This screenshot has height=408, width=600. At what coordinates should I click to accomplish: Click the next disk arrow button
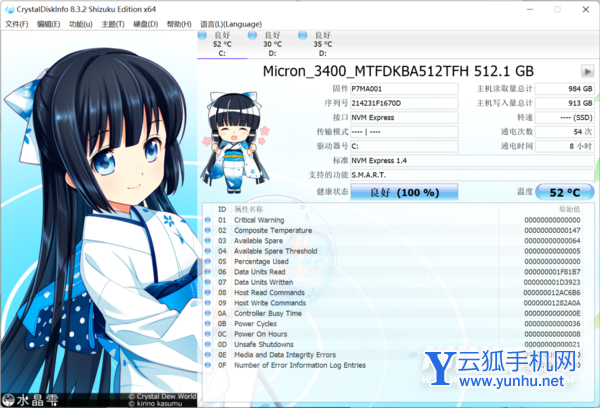coord(587,71)
